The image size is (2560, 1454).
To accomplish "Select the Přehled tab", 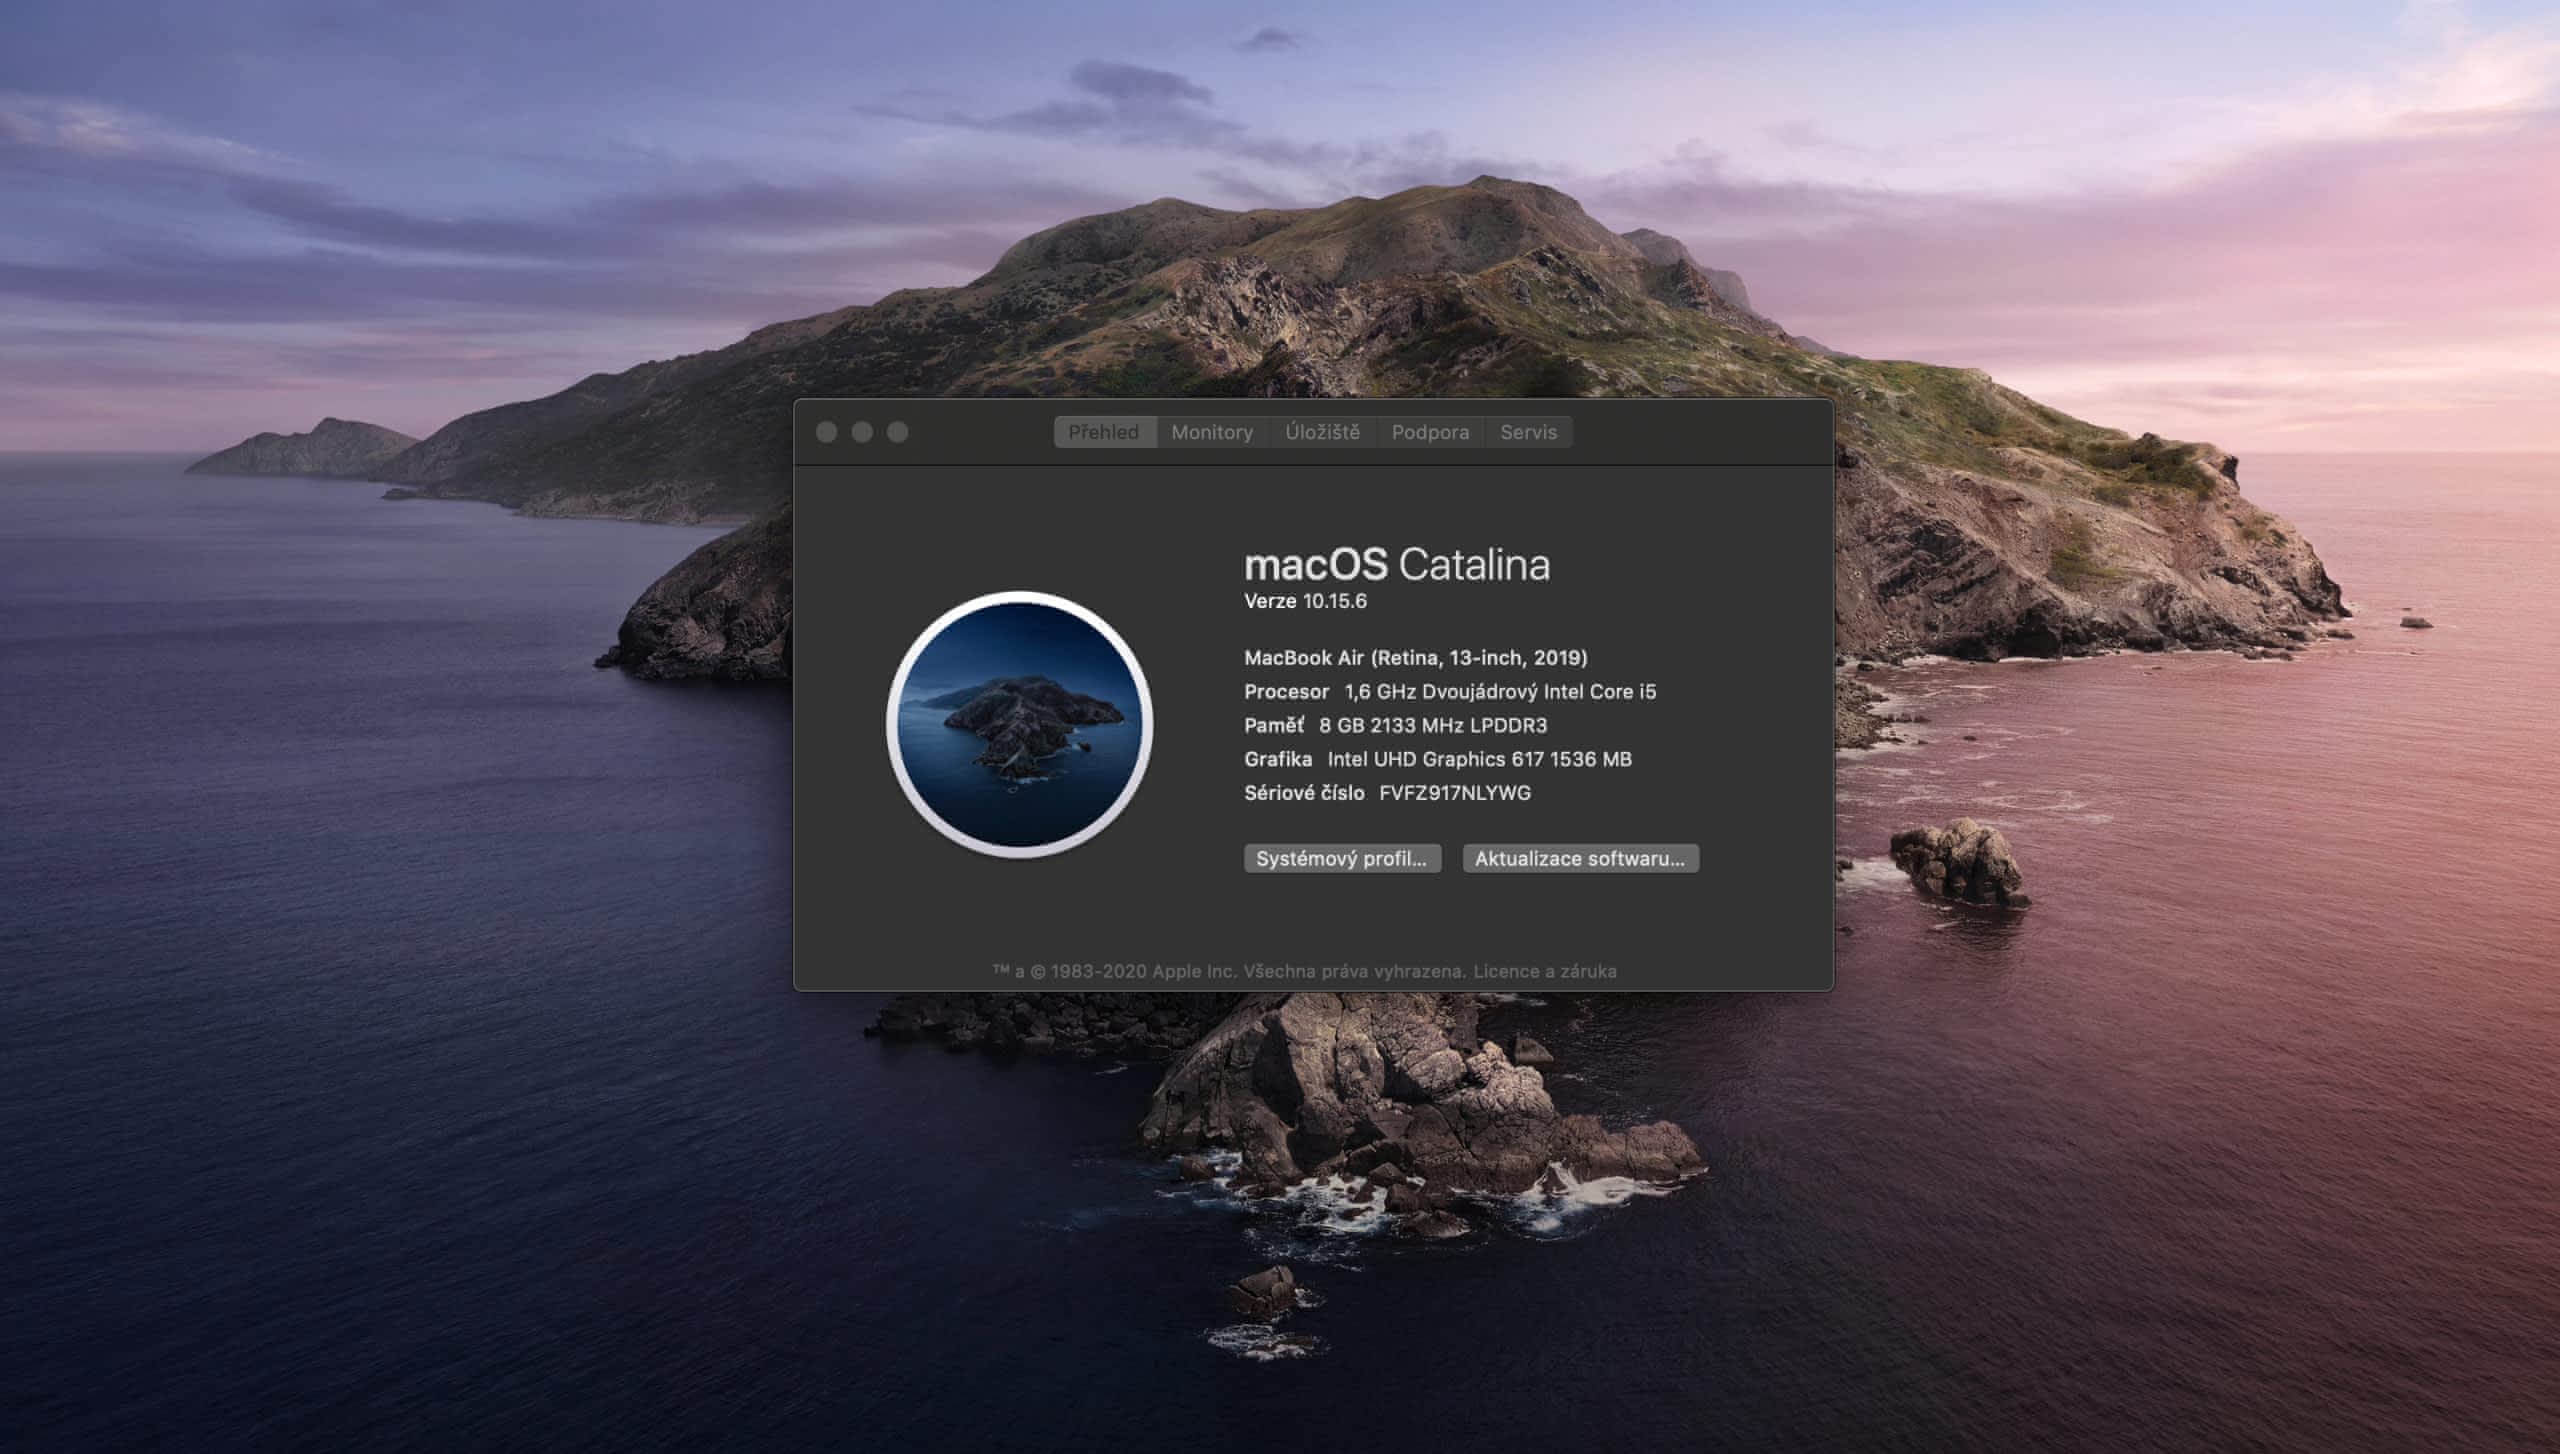I will 1104,432.
